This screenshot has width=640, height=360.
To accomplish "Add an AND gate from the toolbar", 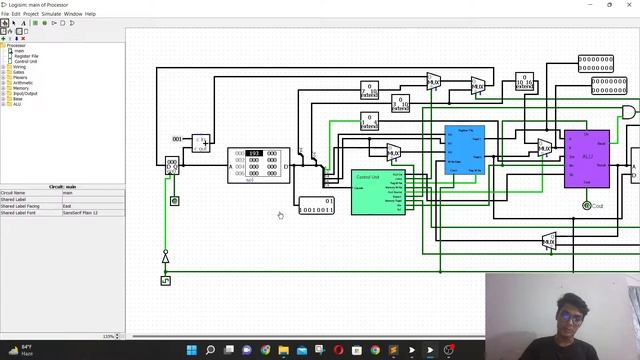I will (63, 23).
